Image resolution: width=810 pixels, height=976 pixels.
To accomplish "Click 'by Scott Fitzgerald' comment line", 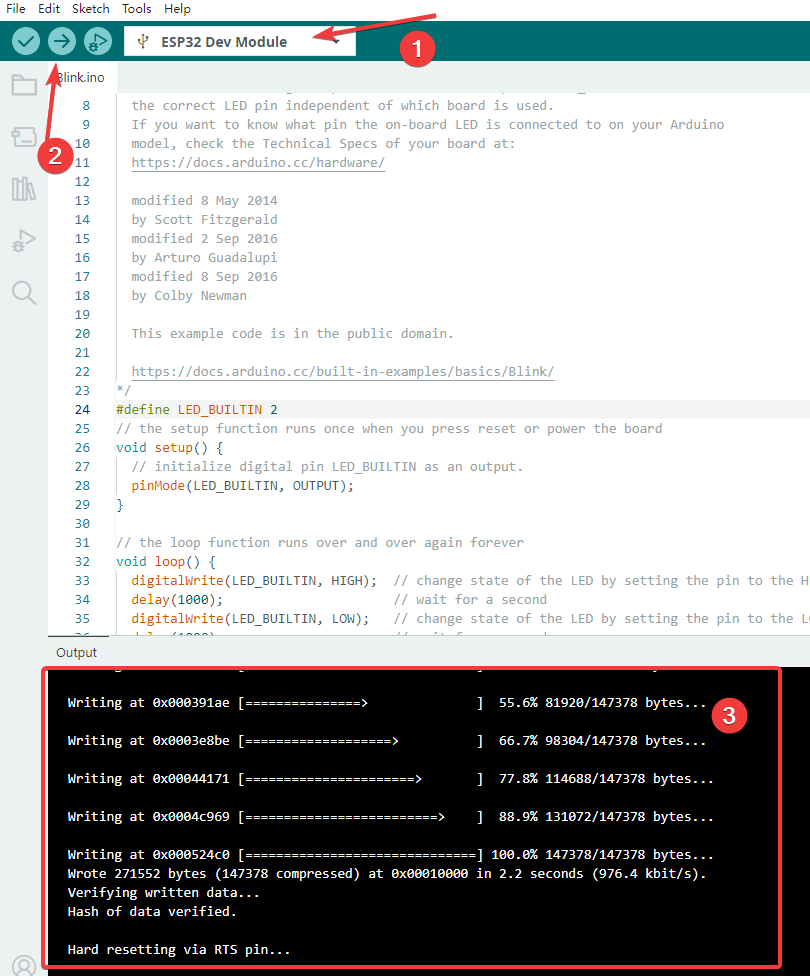I will coord(204,220).
